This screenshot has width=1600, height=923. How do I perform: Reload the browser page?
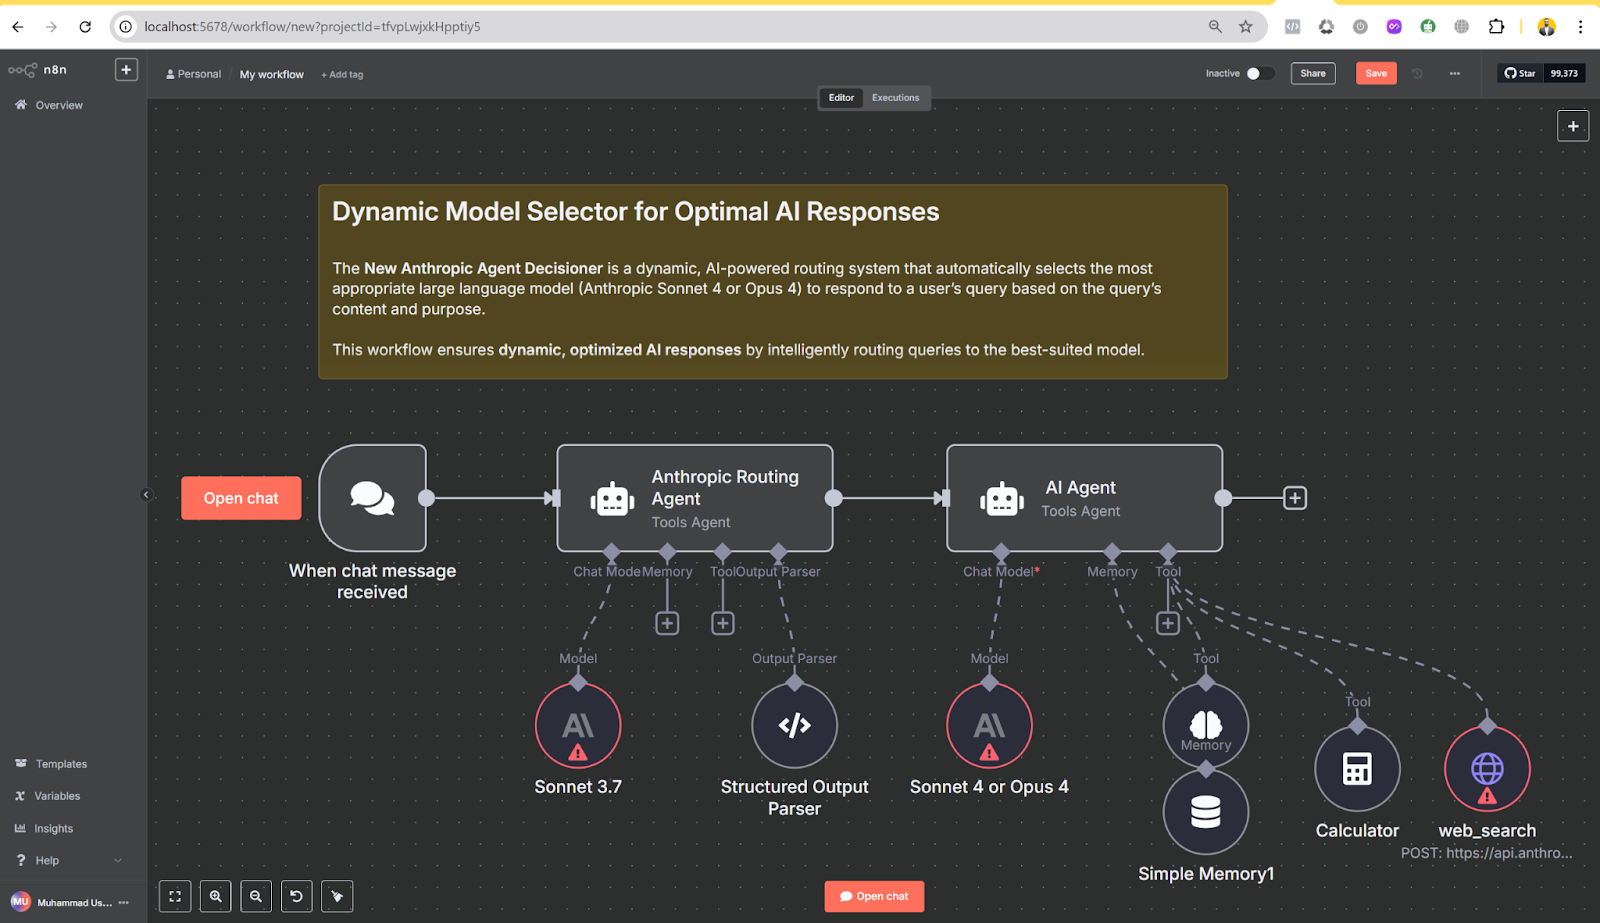85,27
